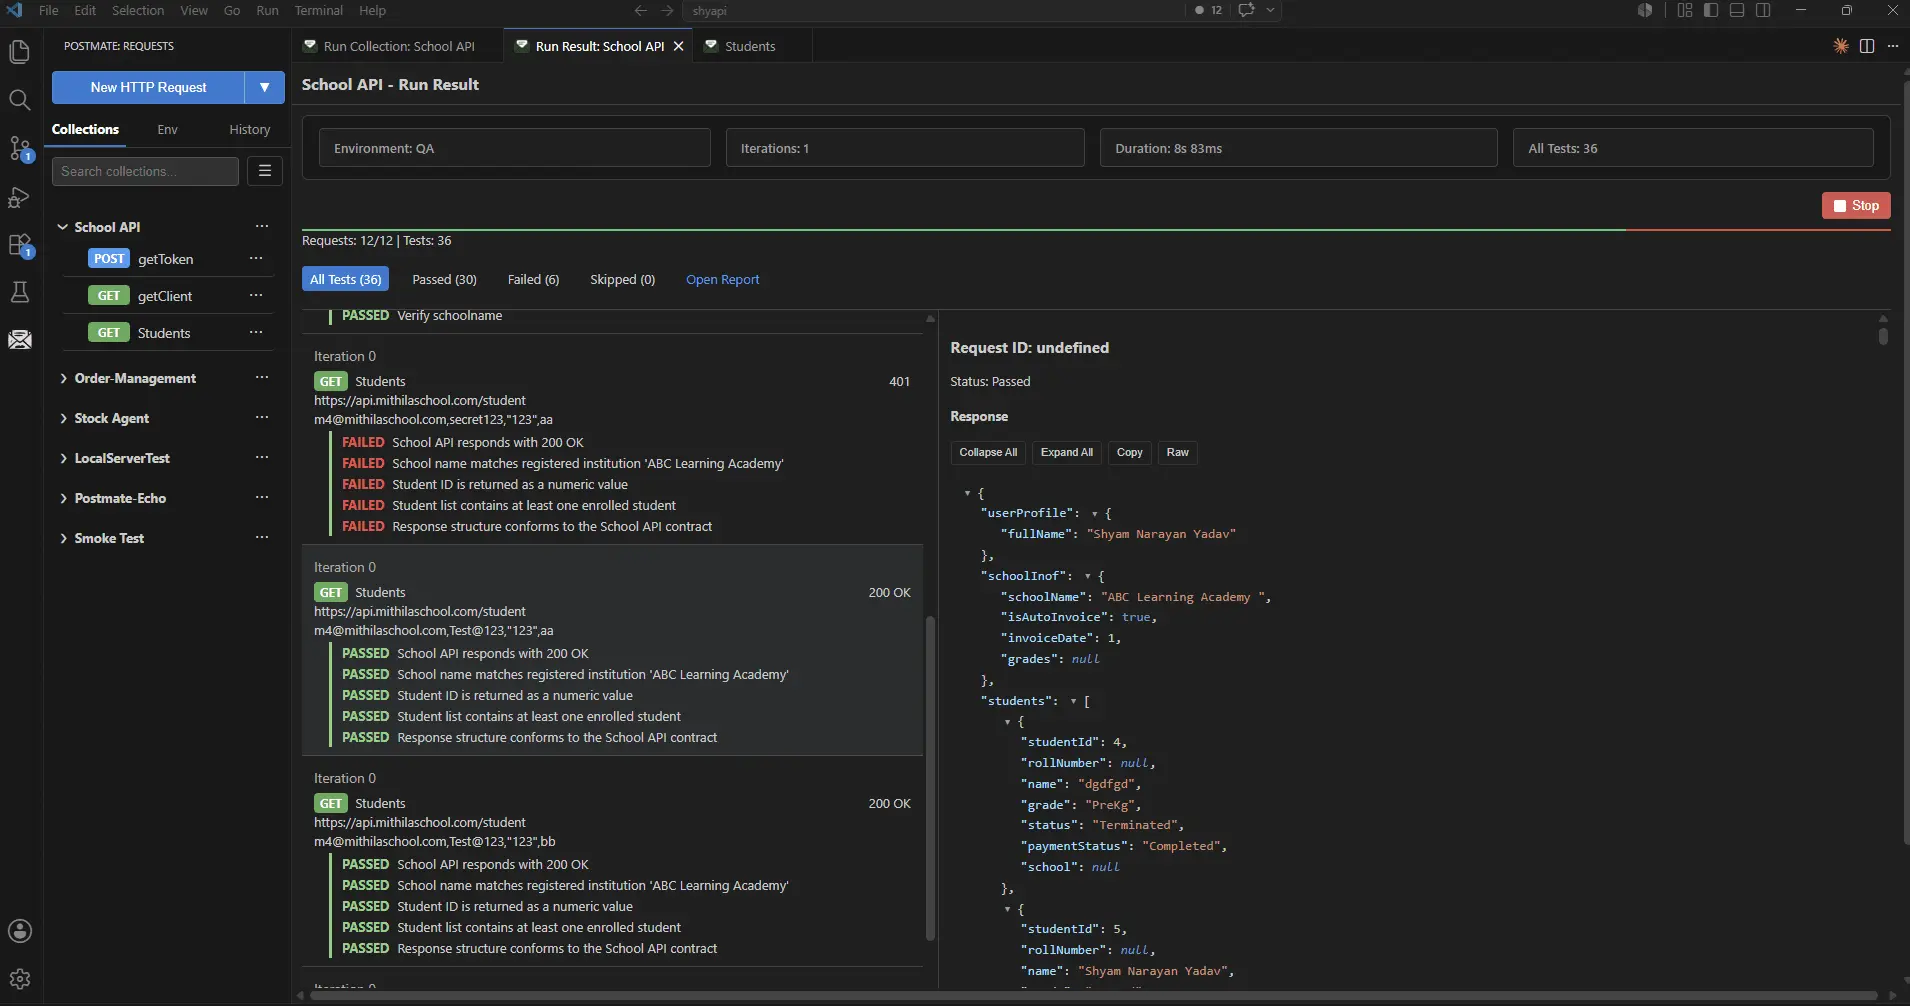The height and width of the screenshot is (1006, 1910).
Task: Click Collapse All in response viewer
Action: [988, 452]
